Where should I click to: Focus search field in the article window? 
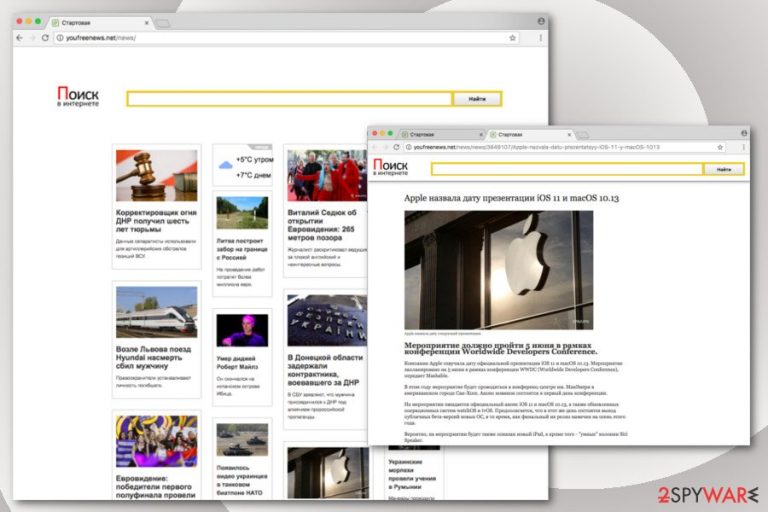(x=567, y=170)
